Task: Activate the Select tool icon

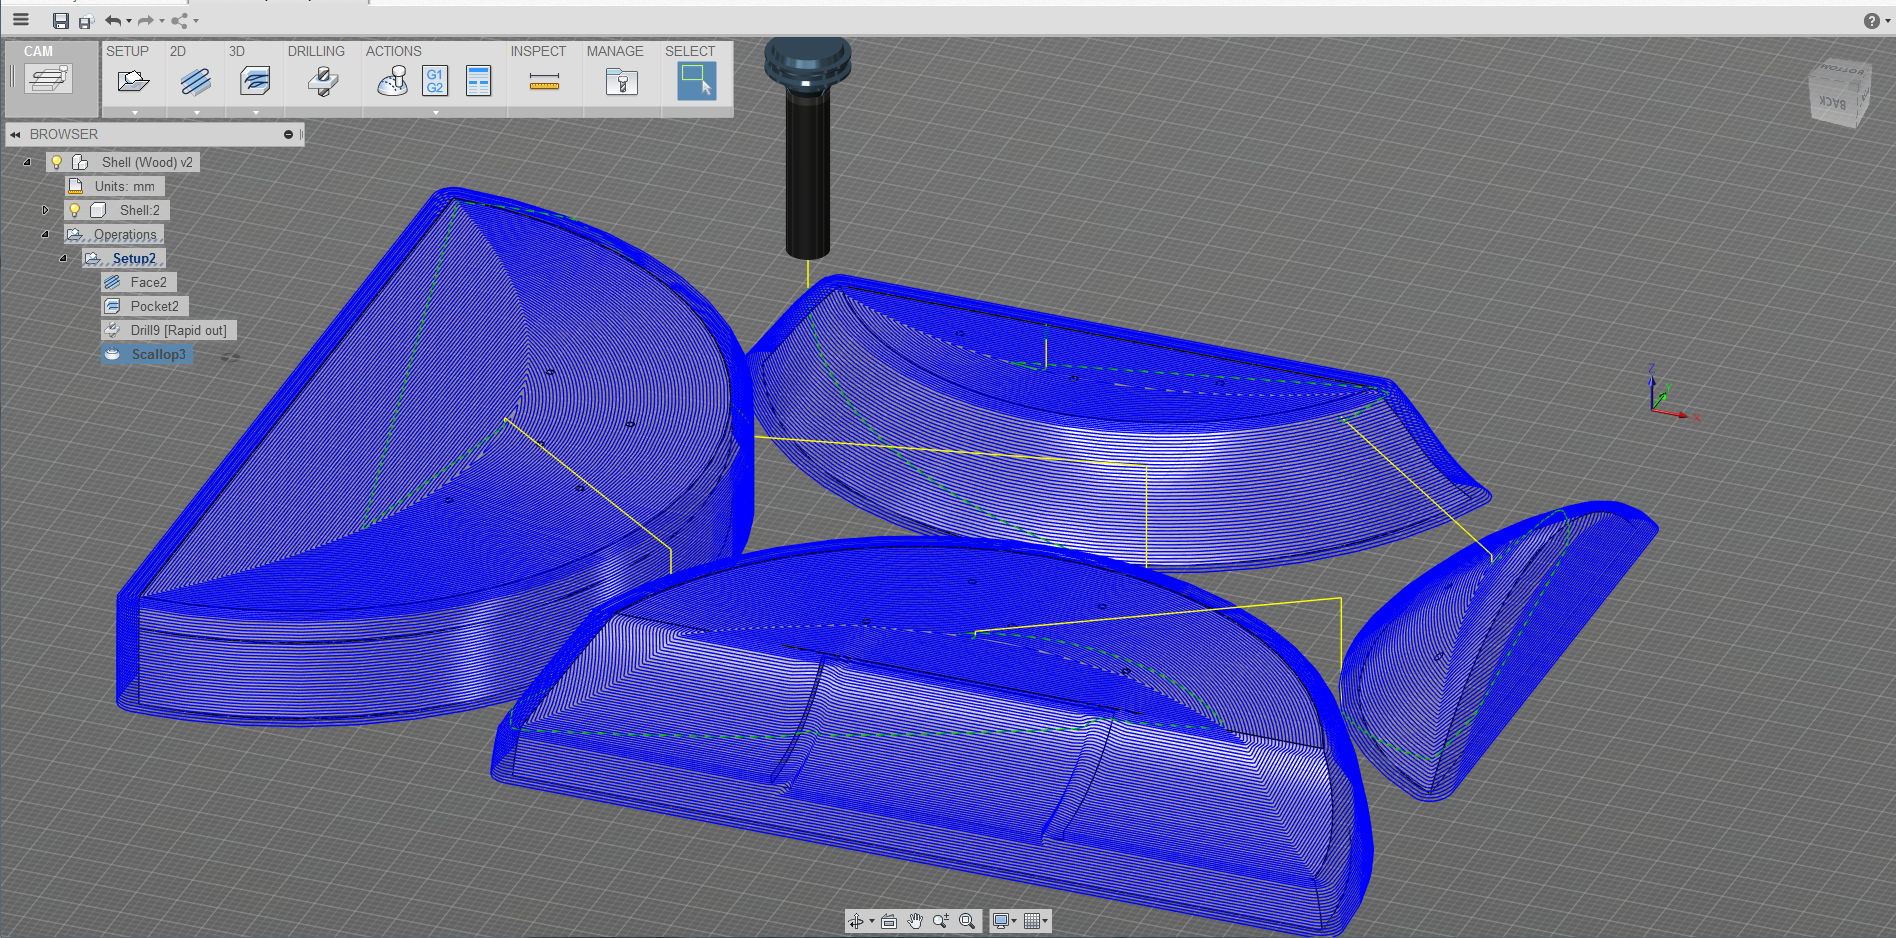Action: point(696,81)
